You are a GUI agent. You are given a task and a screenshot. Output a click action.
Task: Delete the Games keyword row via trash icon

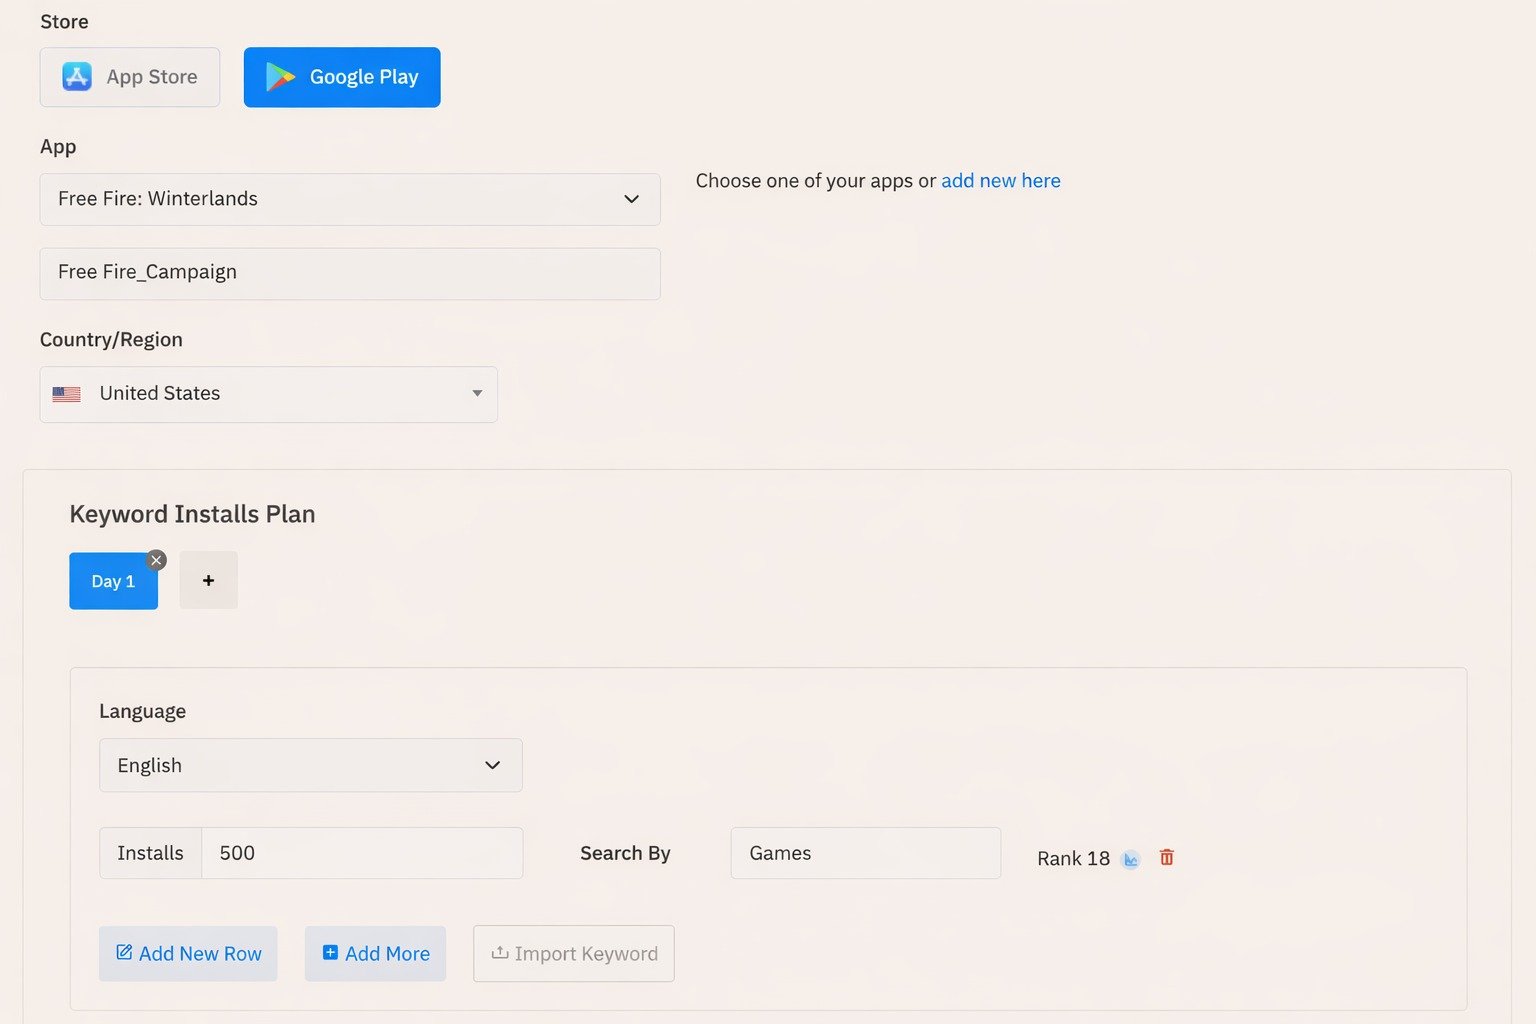pos(1166,858)
